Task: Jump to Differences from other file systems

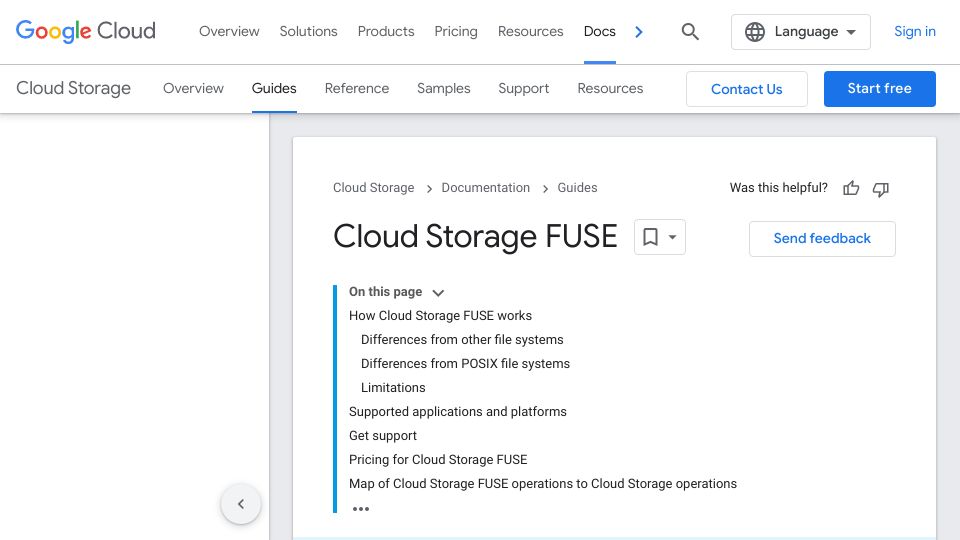Action: tap(462, 340)
